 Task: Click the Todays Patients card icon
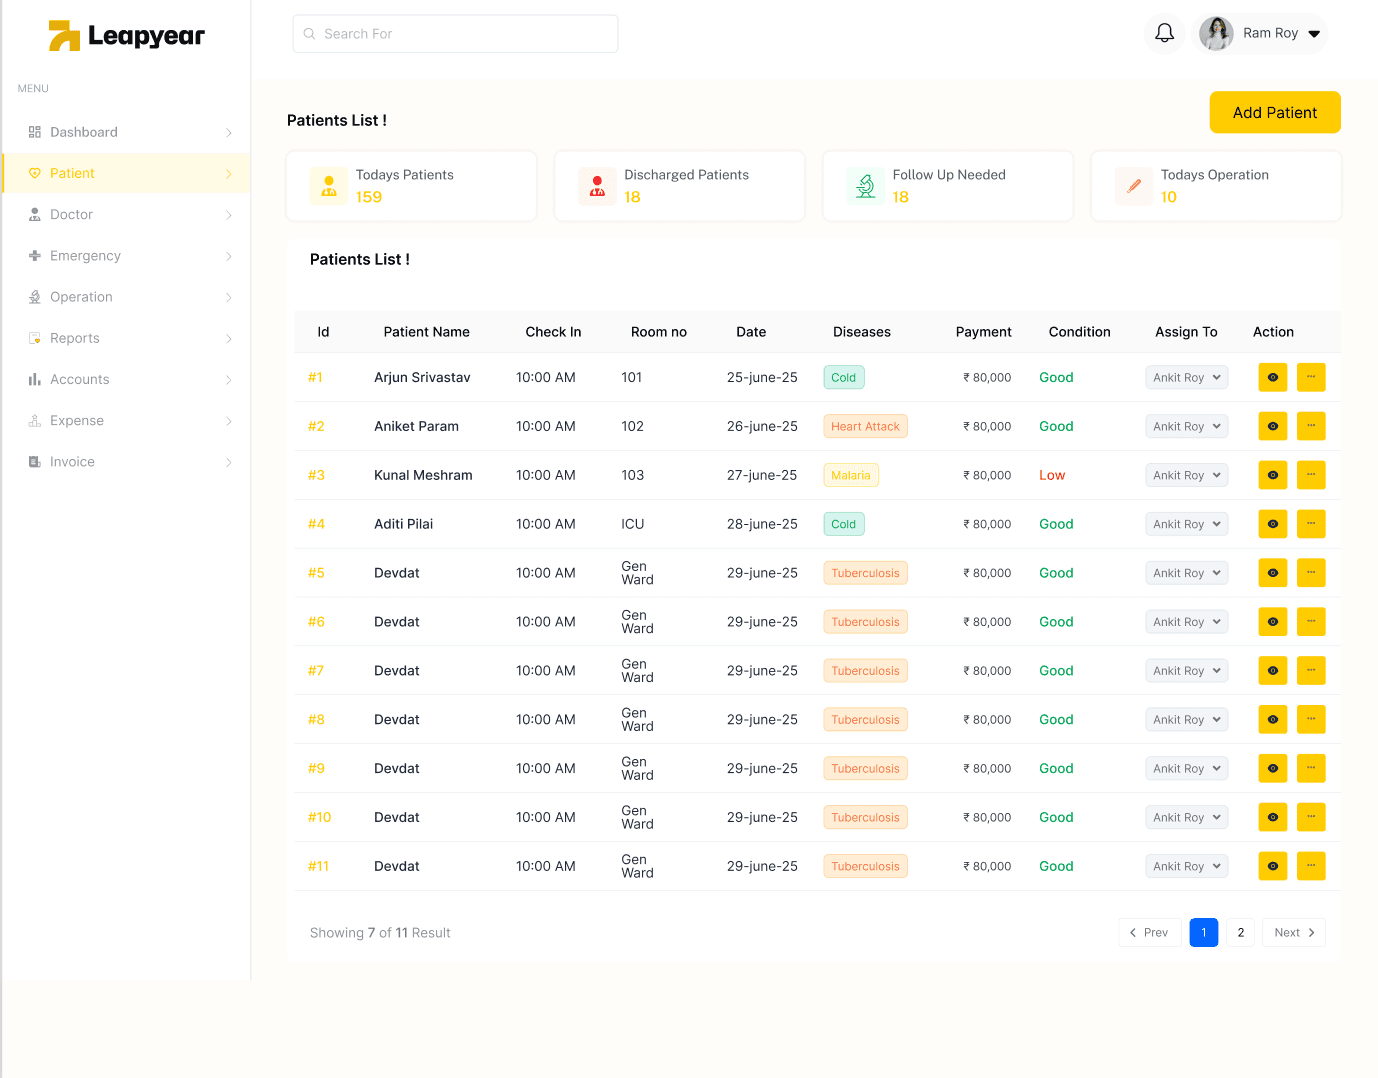[x=329, y=186]
